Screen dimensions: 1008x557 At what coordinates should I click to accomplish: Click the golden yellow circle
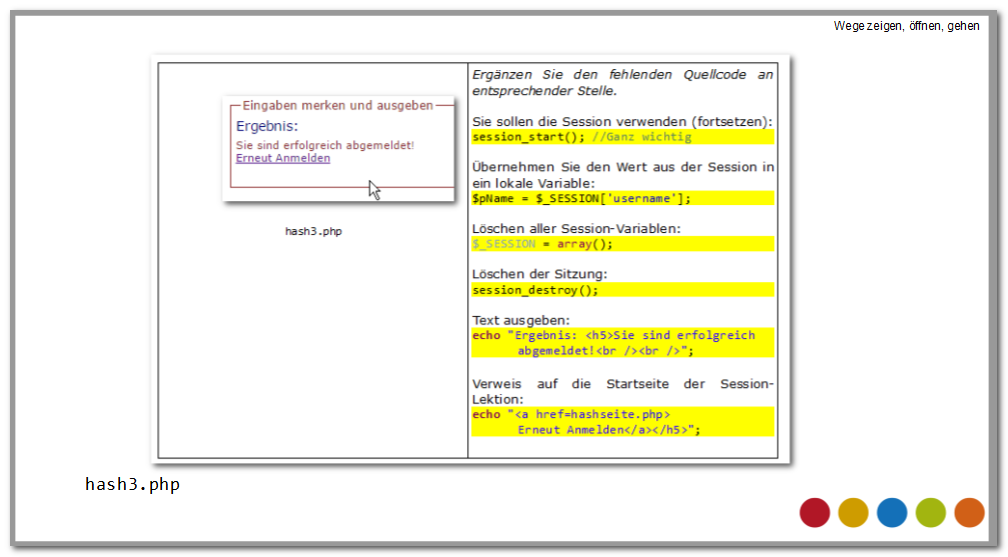[x=853, y=513]
